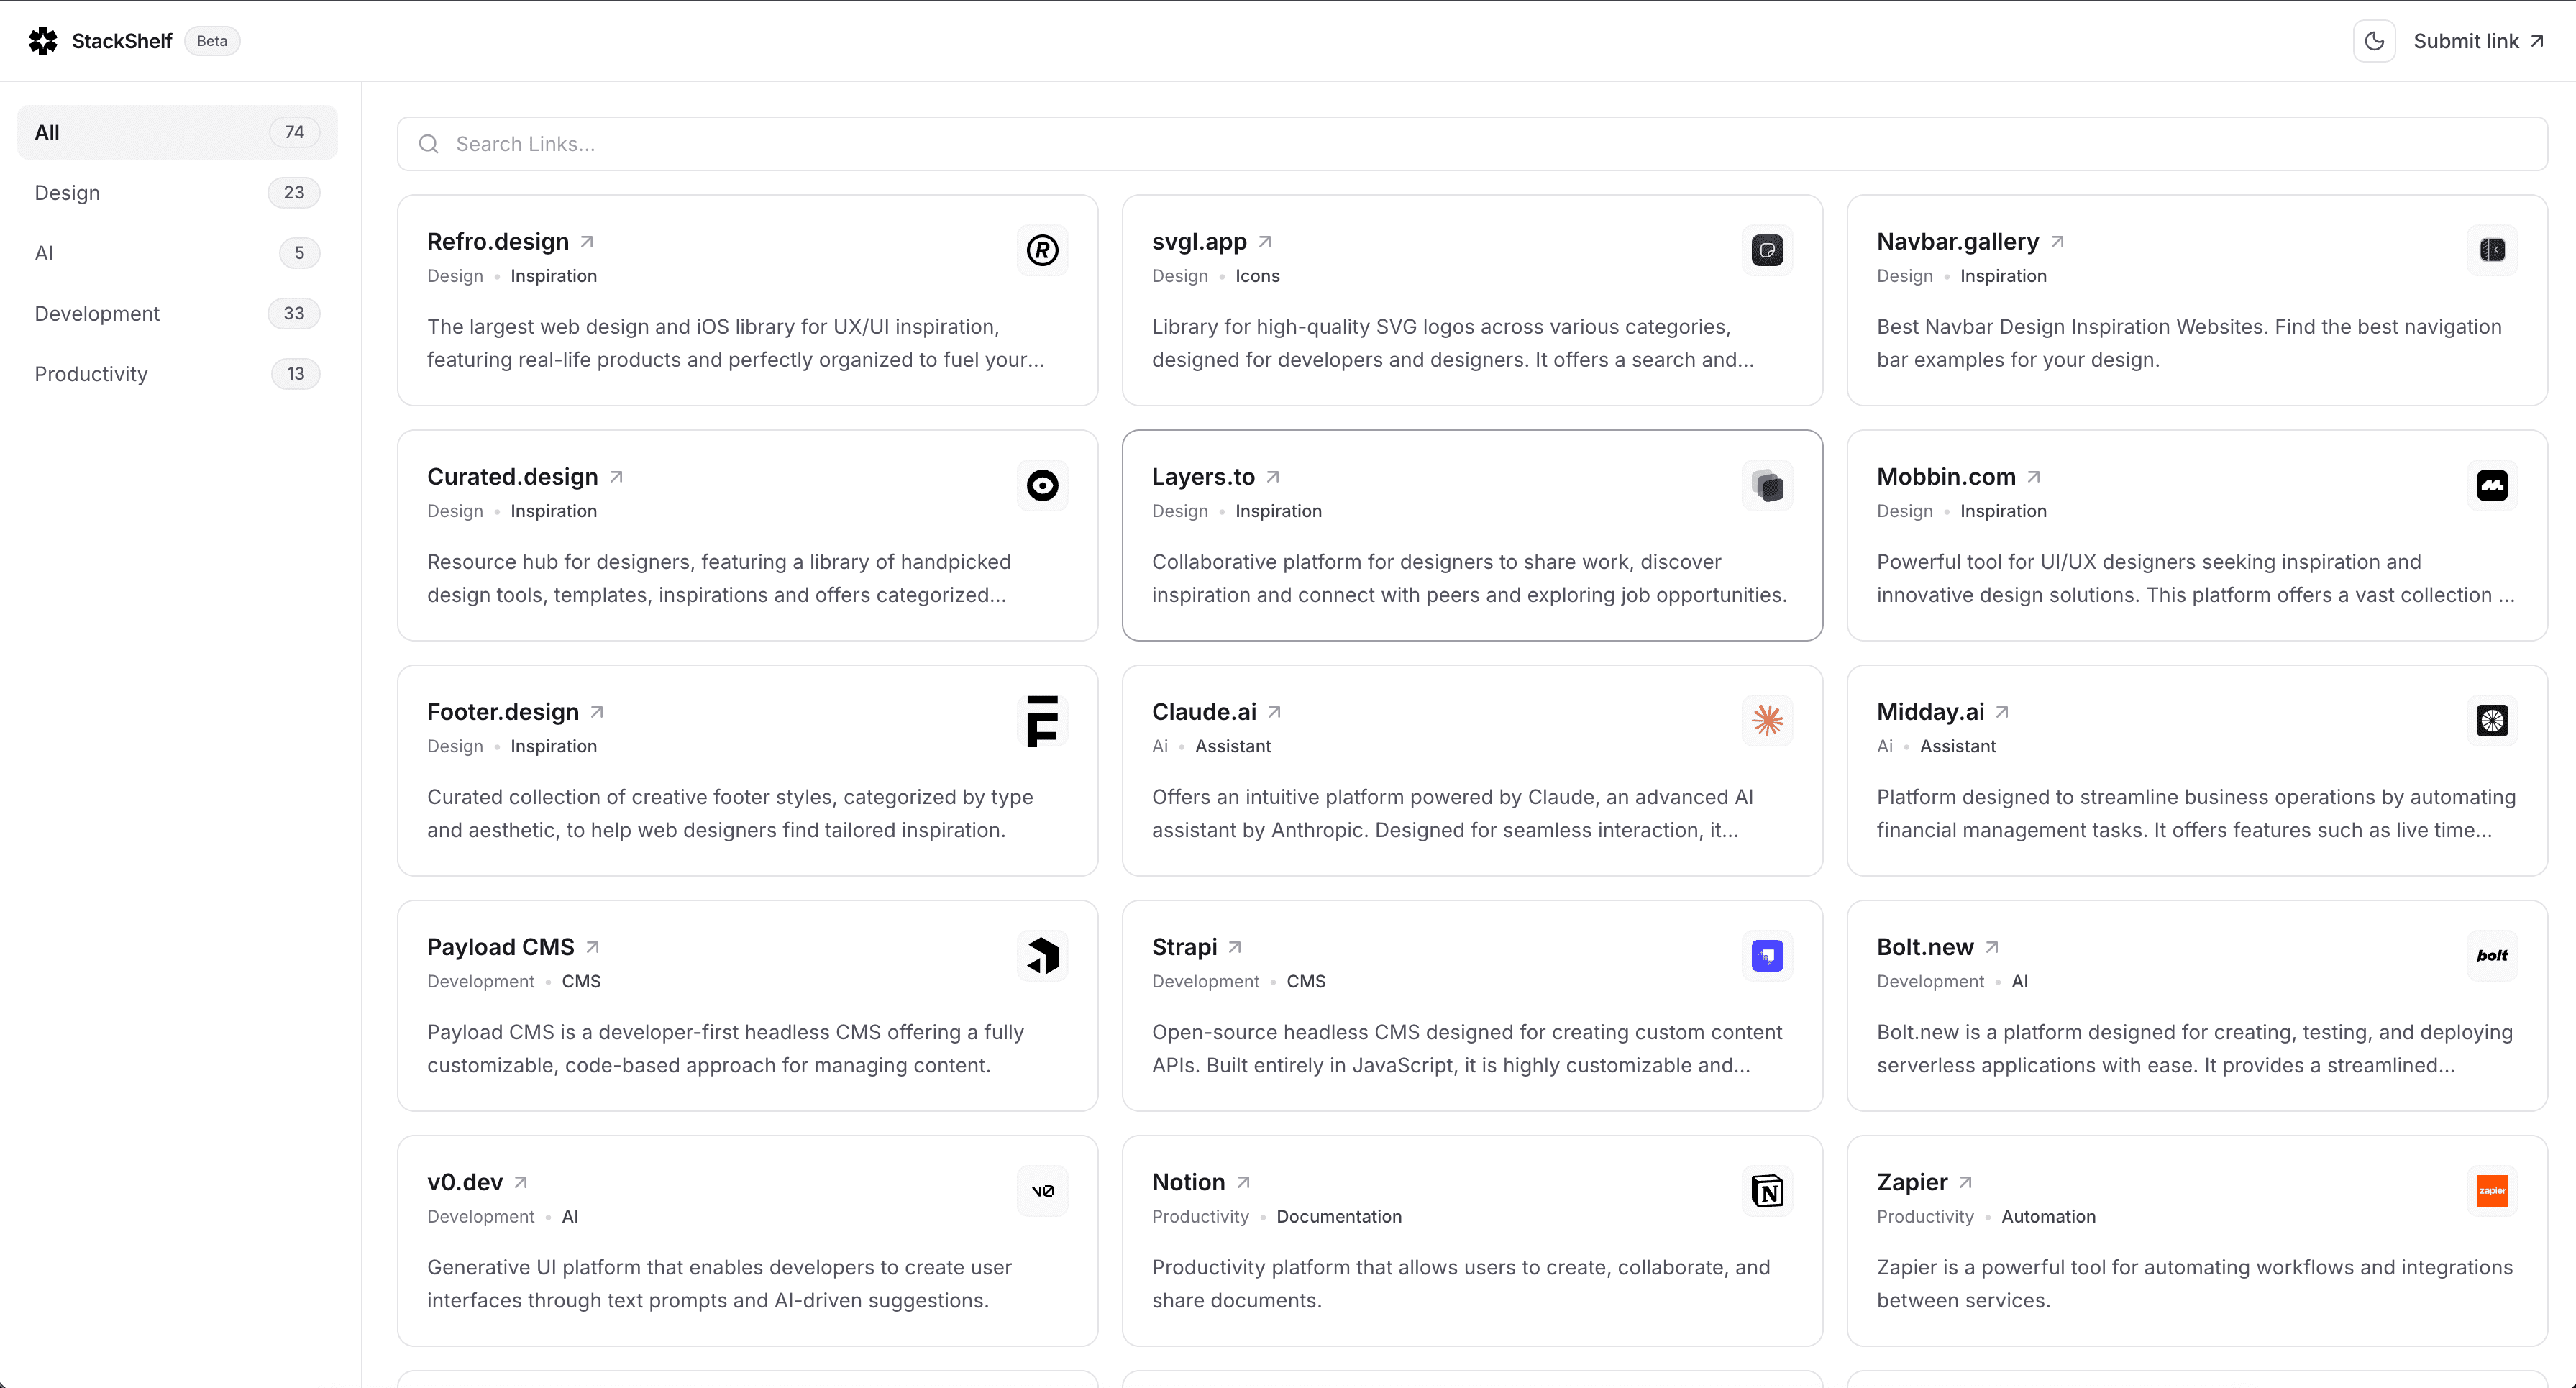Open the Claude.ai title link
Screen dimensions: 2576x1388
[x=1204, y=712]
